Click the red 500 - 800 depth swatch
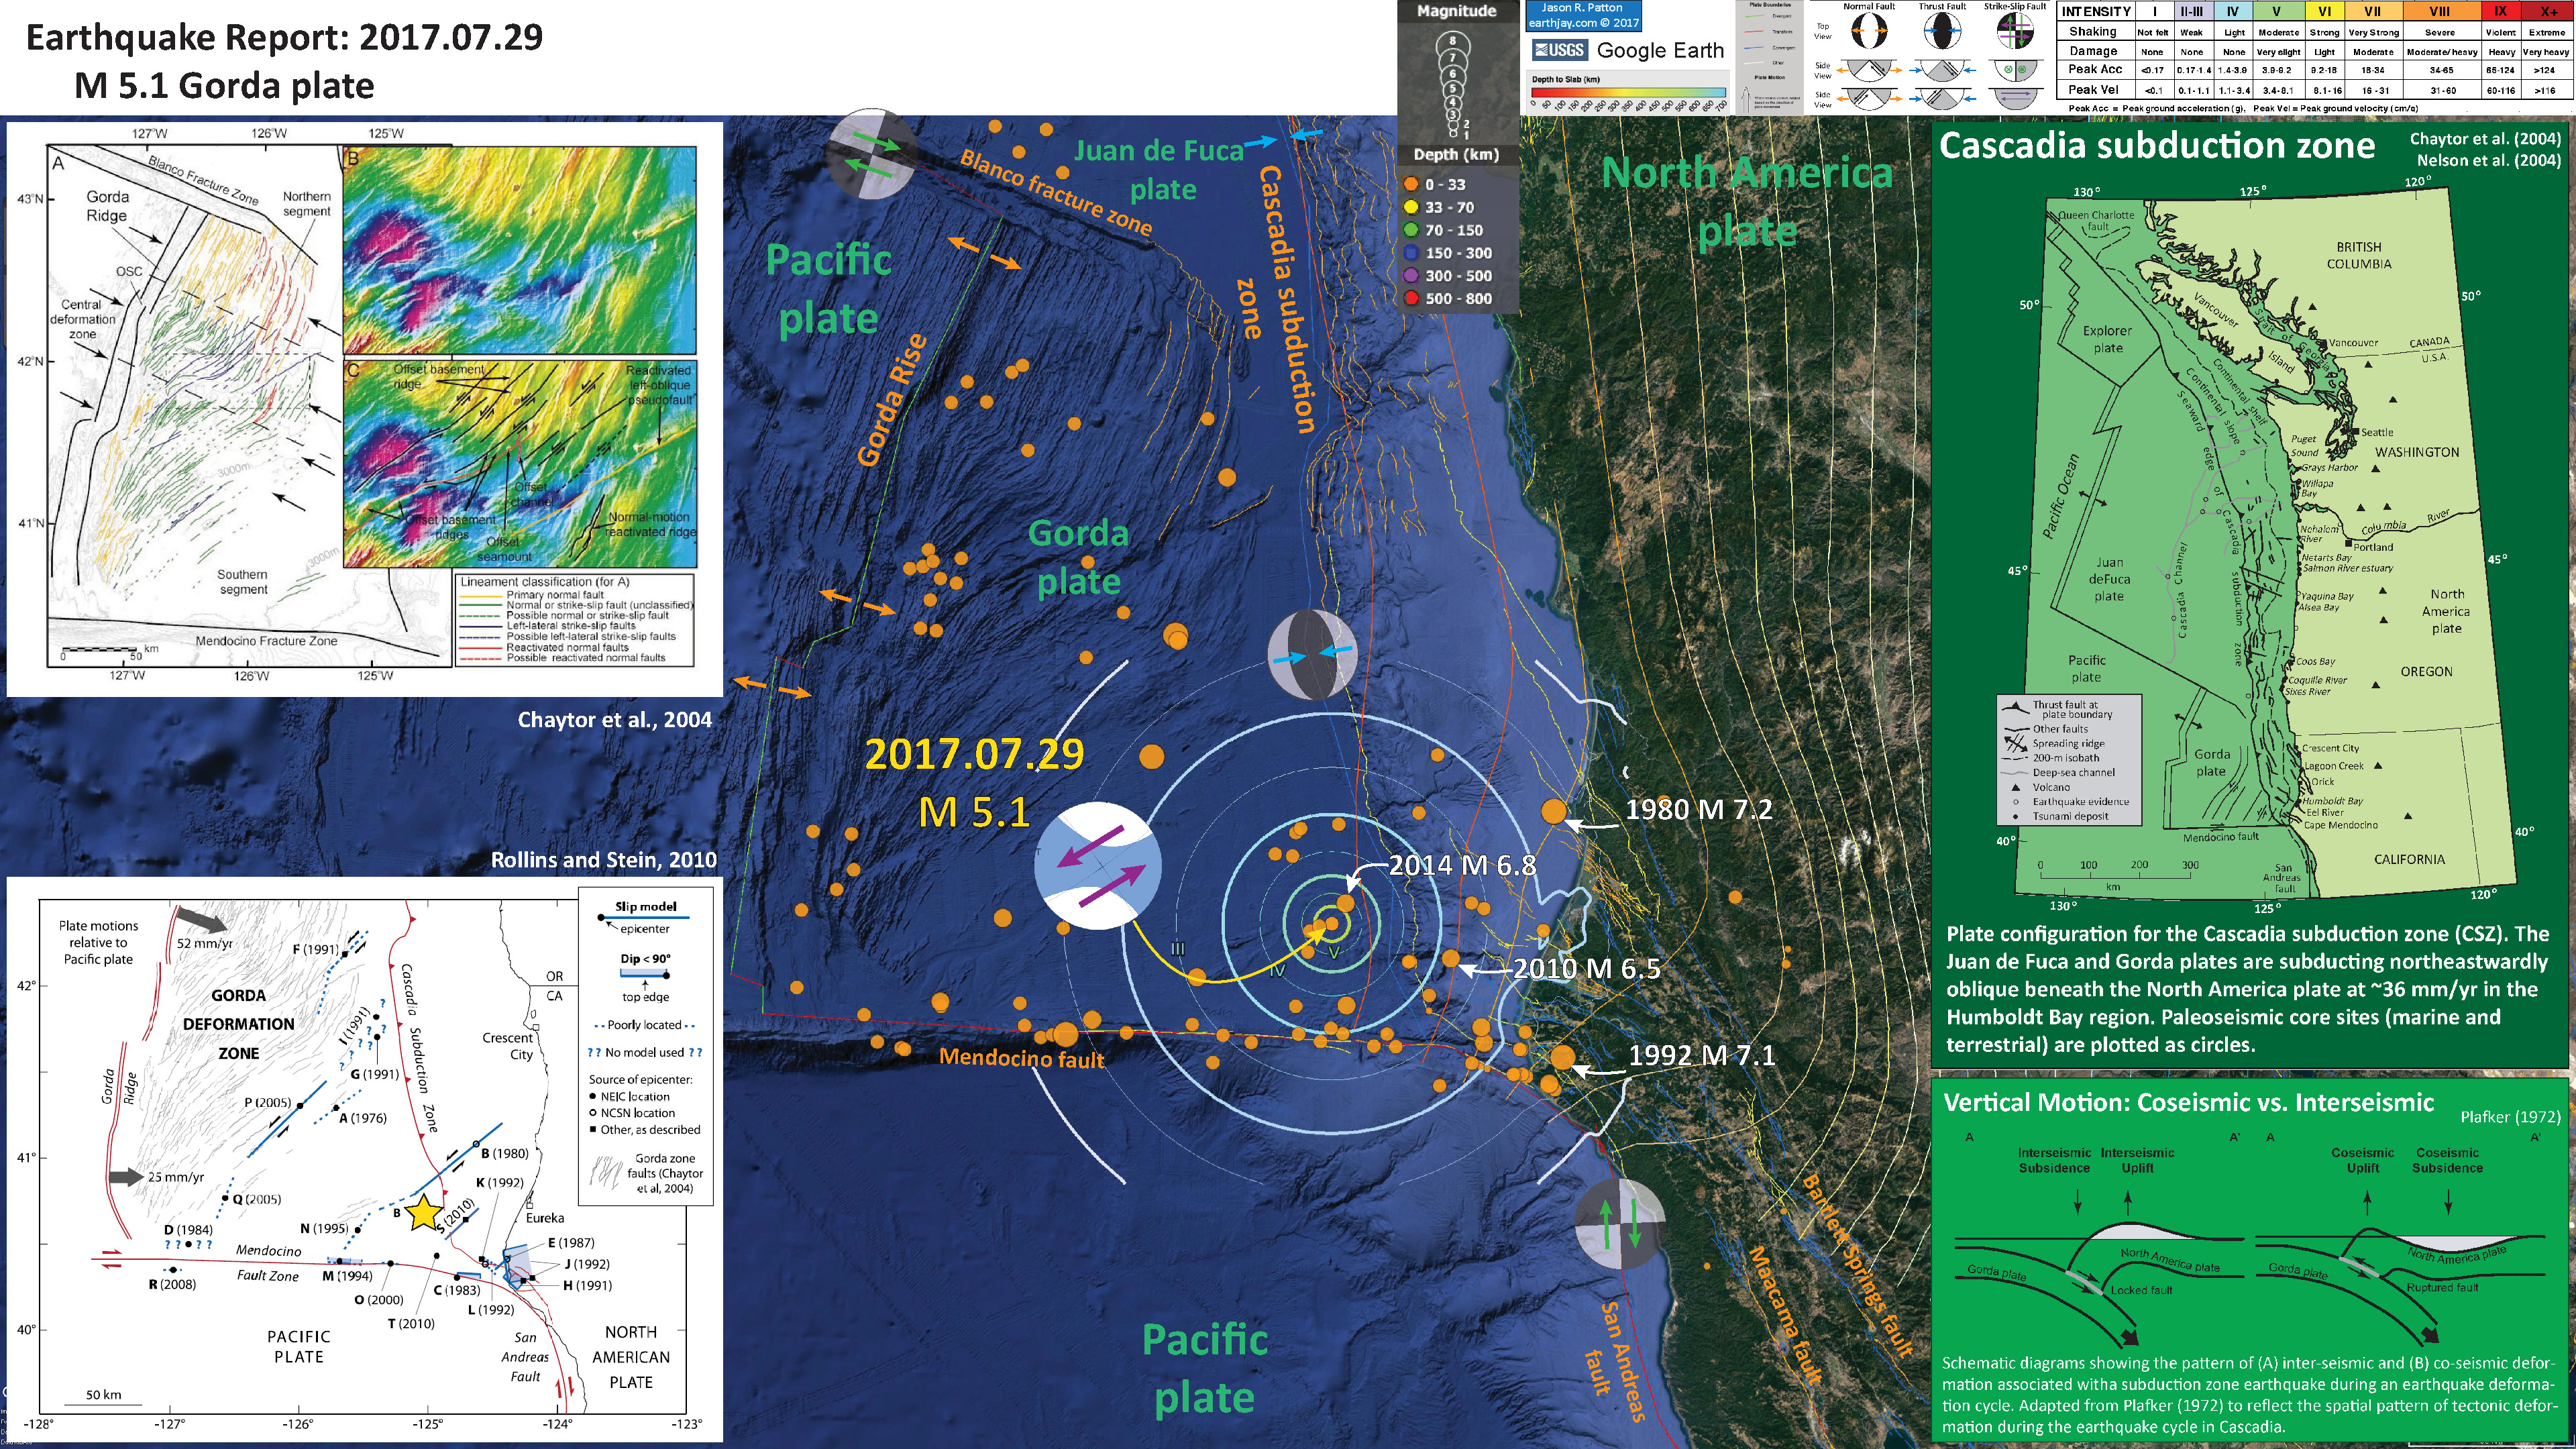The width and height of the screenshot is (2576, 1449). click(1411, 298)
